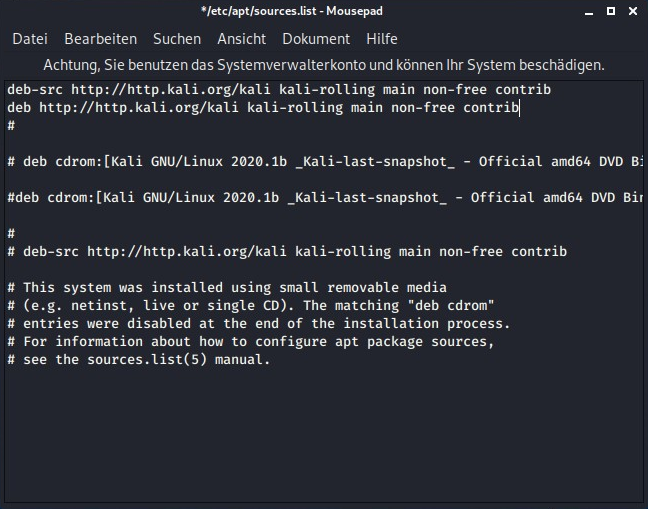Minimize the Mousepad window
648x509 pixels.
pyautogui.click(x=589, y=11)
